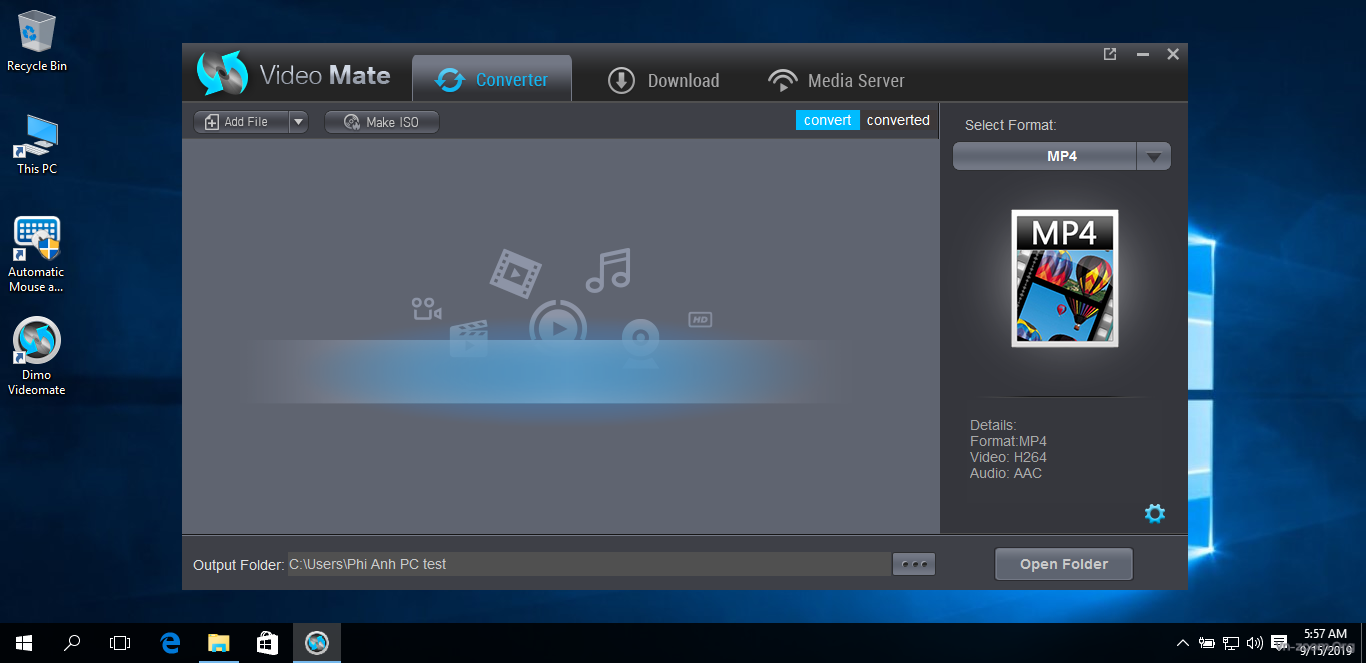Click the MP4 format preview thumbnail

(x=1064, y=278)
